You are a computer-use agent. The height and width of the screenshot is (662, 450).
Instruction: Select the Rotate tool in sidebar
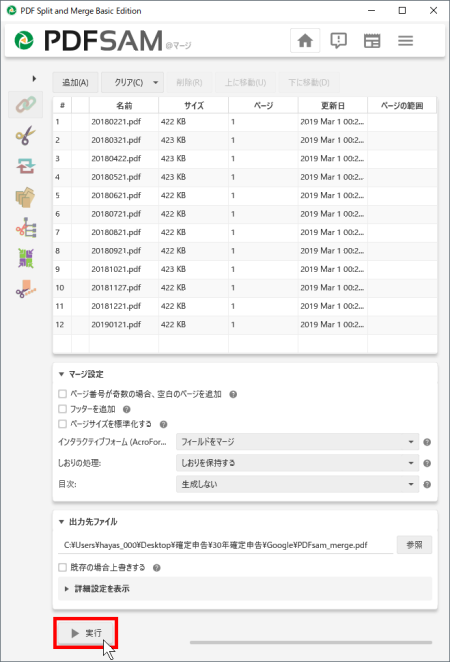(x=26, y=166)
